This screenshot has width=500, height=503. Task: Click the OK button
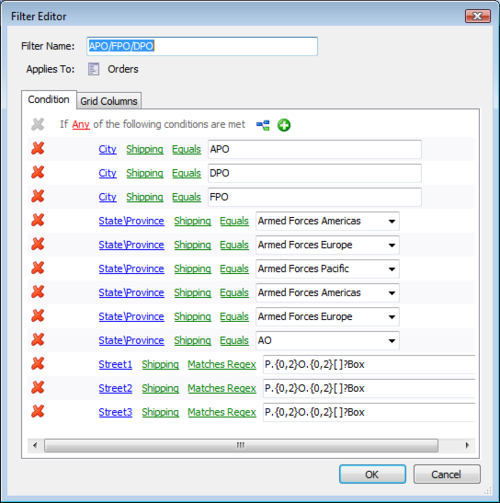pos(372,474)
